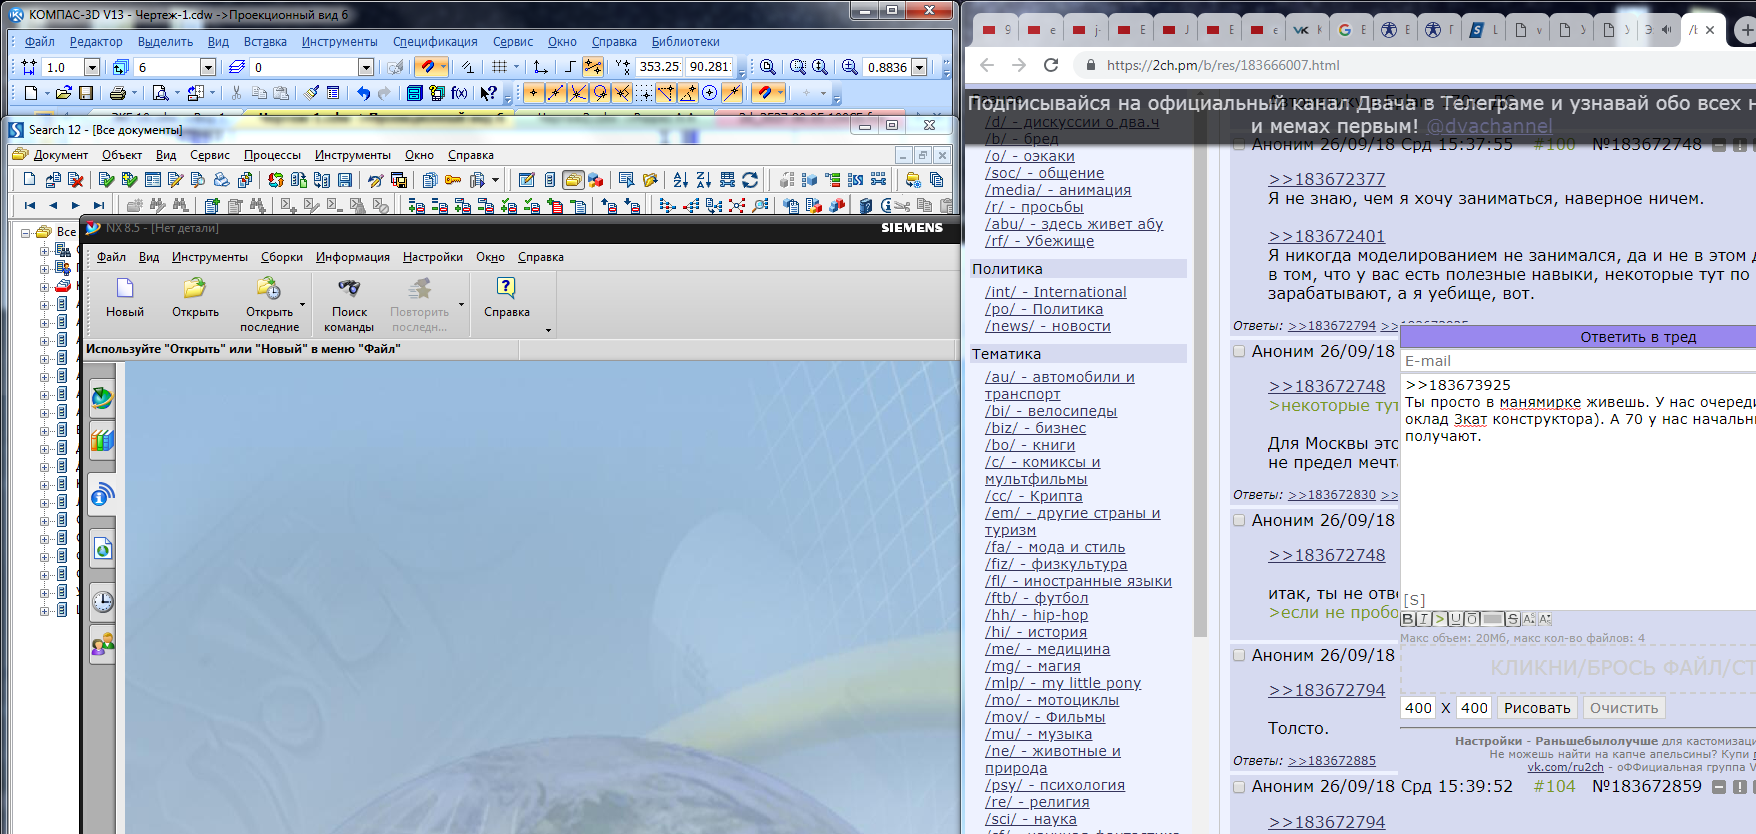The image size is (1756, 834).
Task: Activate KOMPAS what's-this help pointer
Action: (488, 93)
